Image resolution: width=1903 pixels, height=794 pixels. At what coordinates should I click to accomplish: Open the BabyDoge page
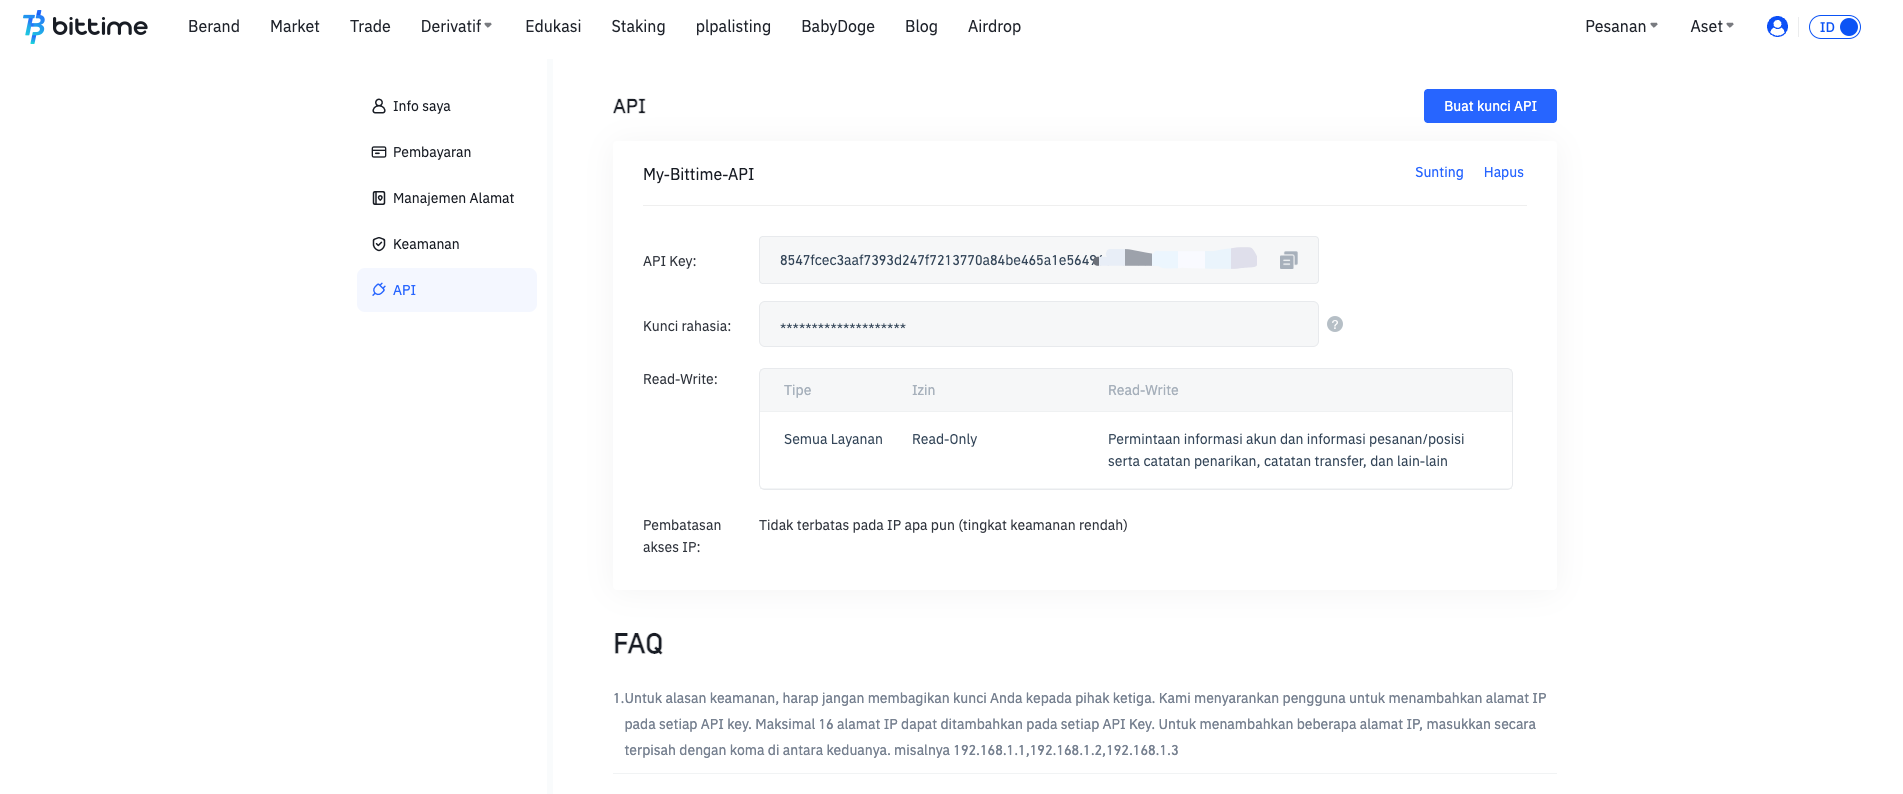pyautogui.click(x=838, y=27)
